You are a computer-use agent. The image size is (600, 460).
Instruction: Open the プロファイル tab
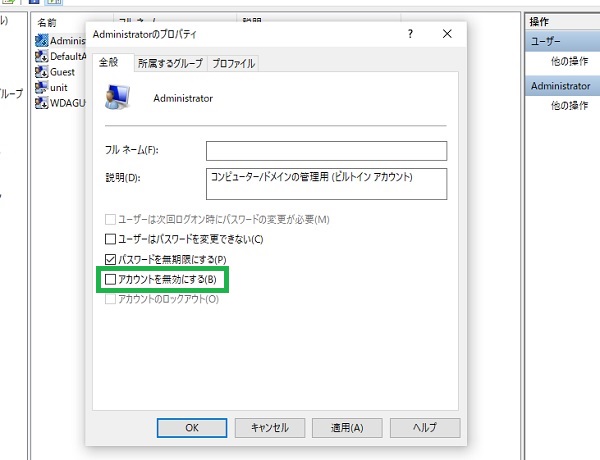coord(233,64)
